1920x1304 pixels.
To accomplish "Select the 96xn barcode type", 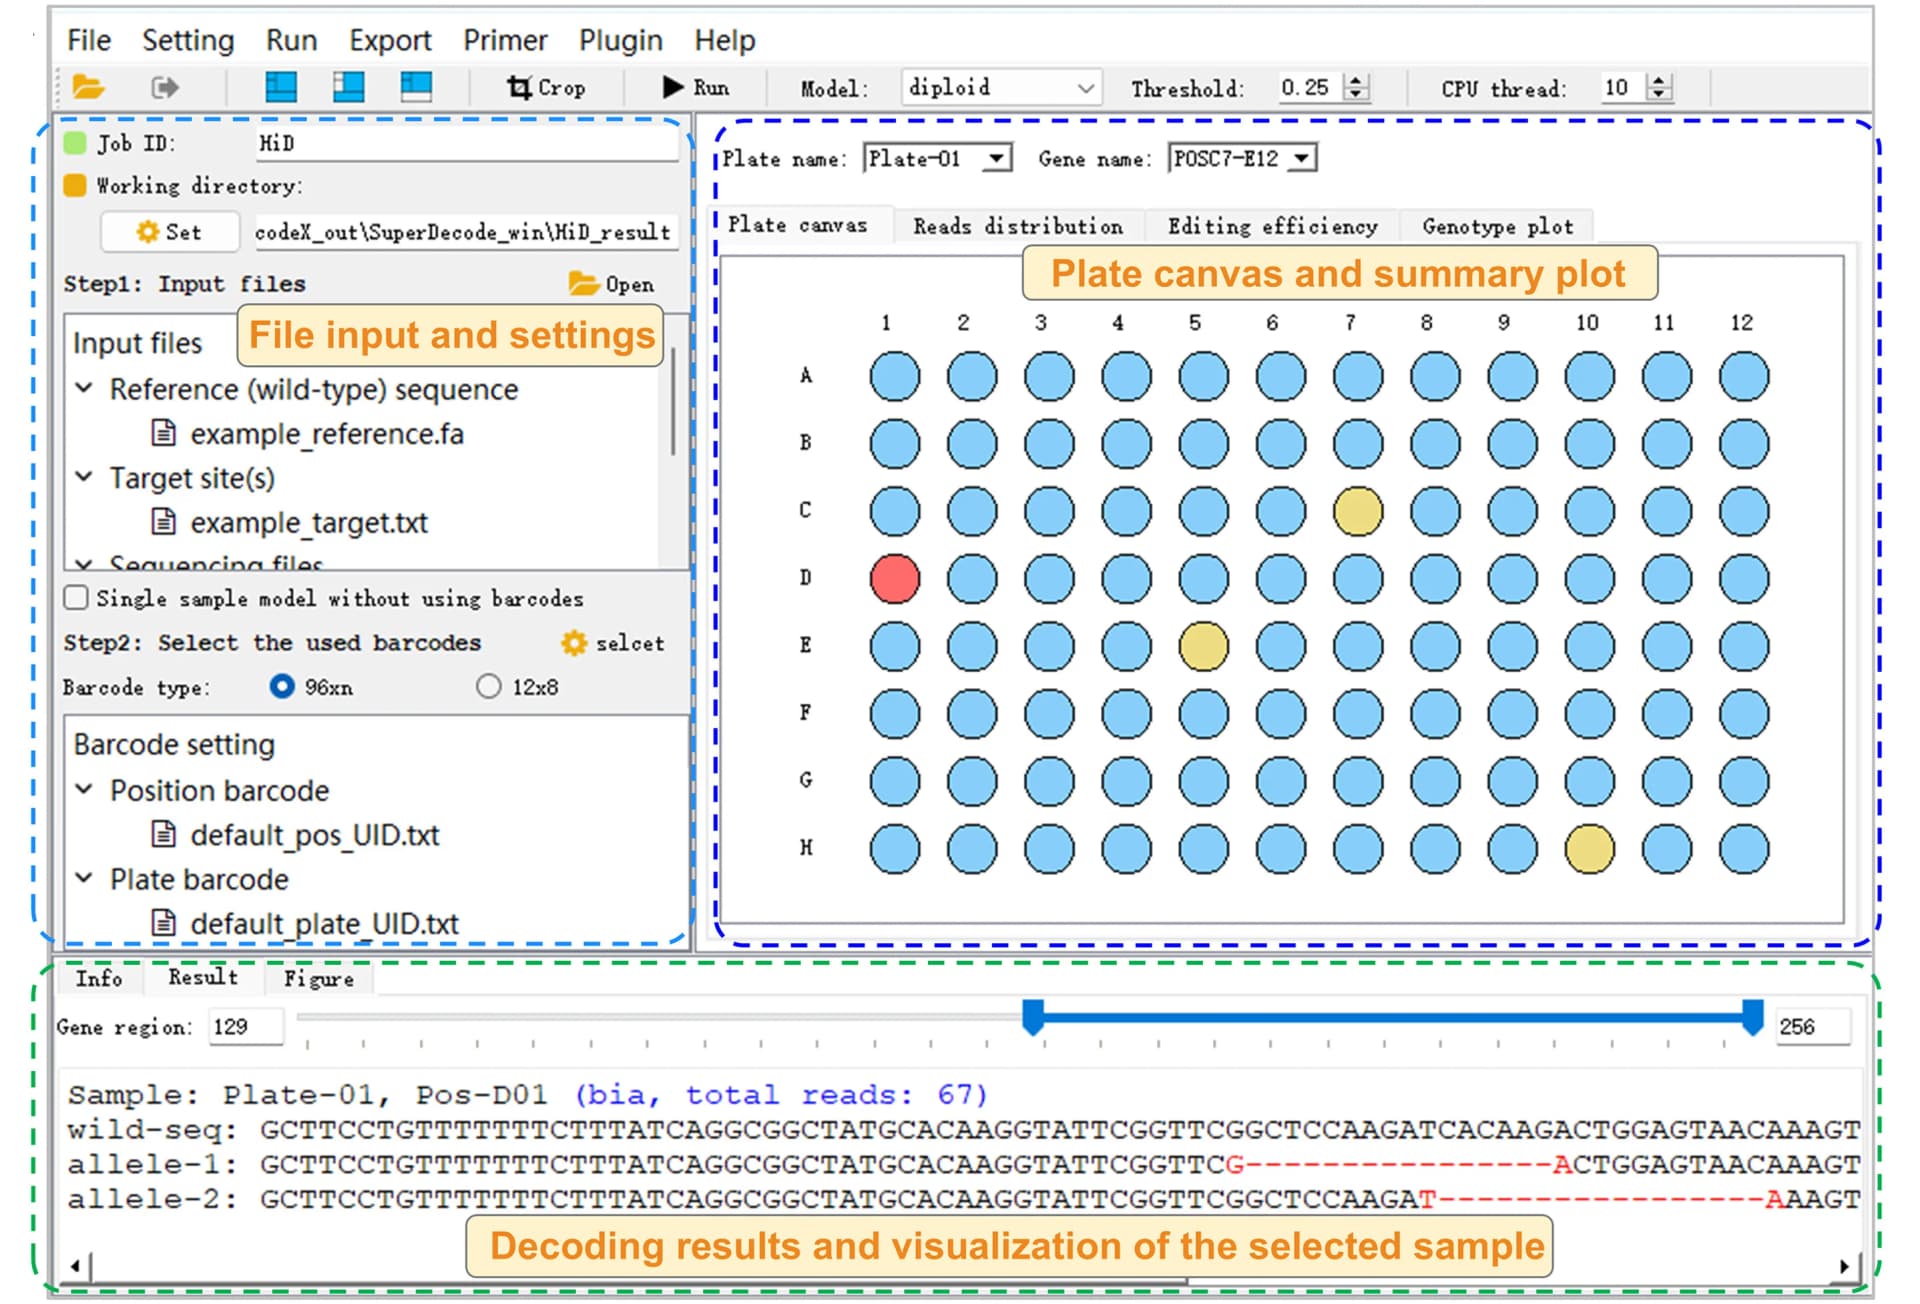I will coord(282,686).
